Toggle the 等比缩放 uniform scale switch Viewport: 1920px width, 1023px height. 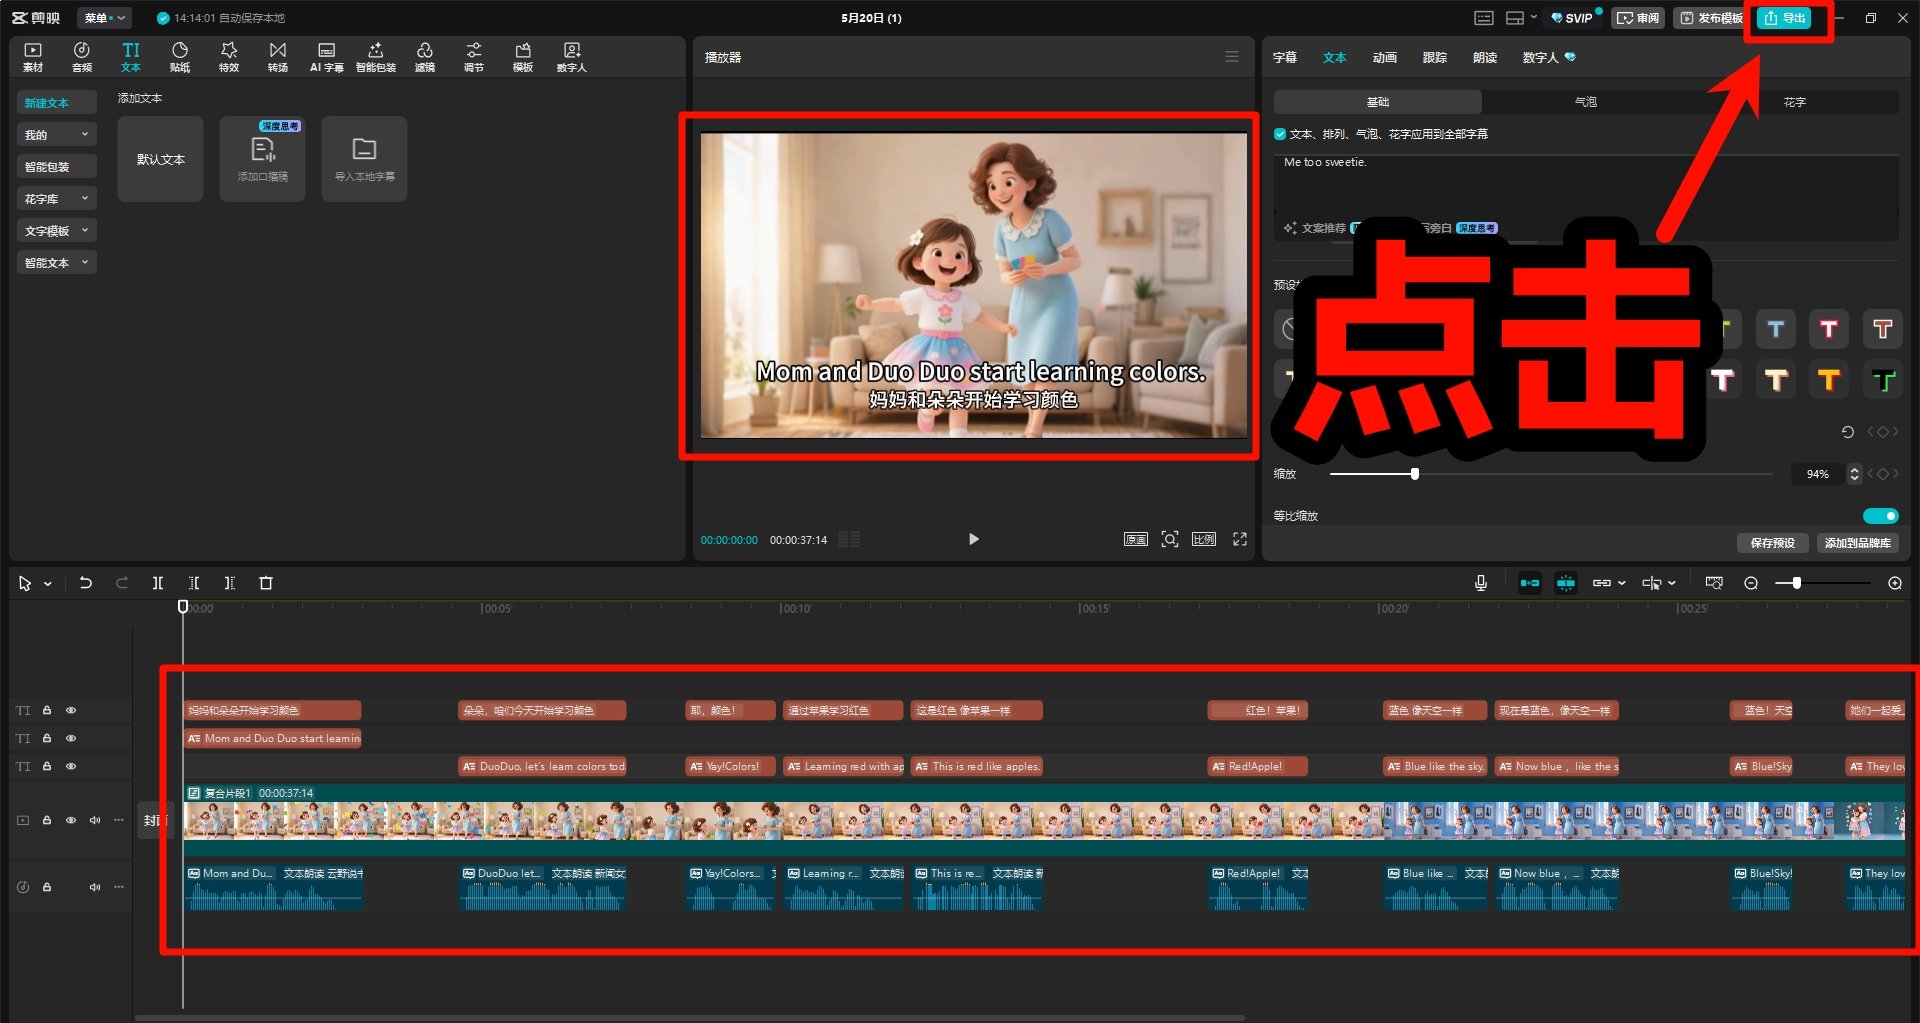click(1880, 516)
